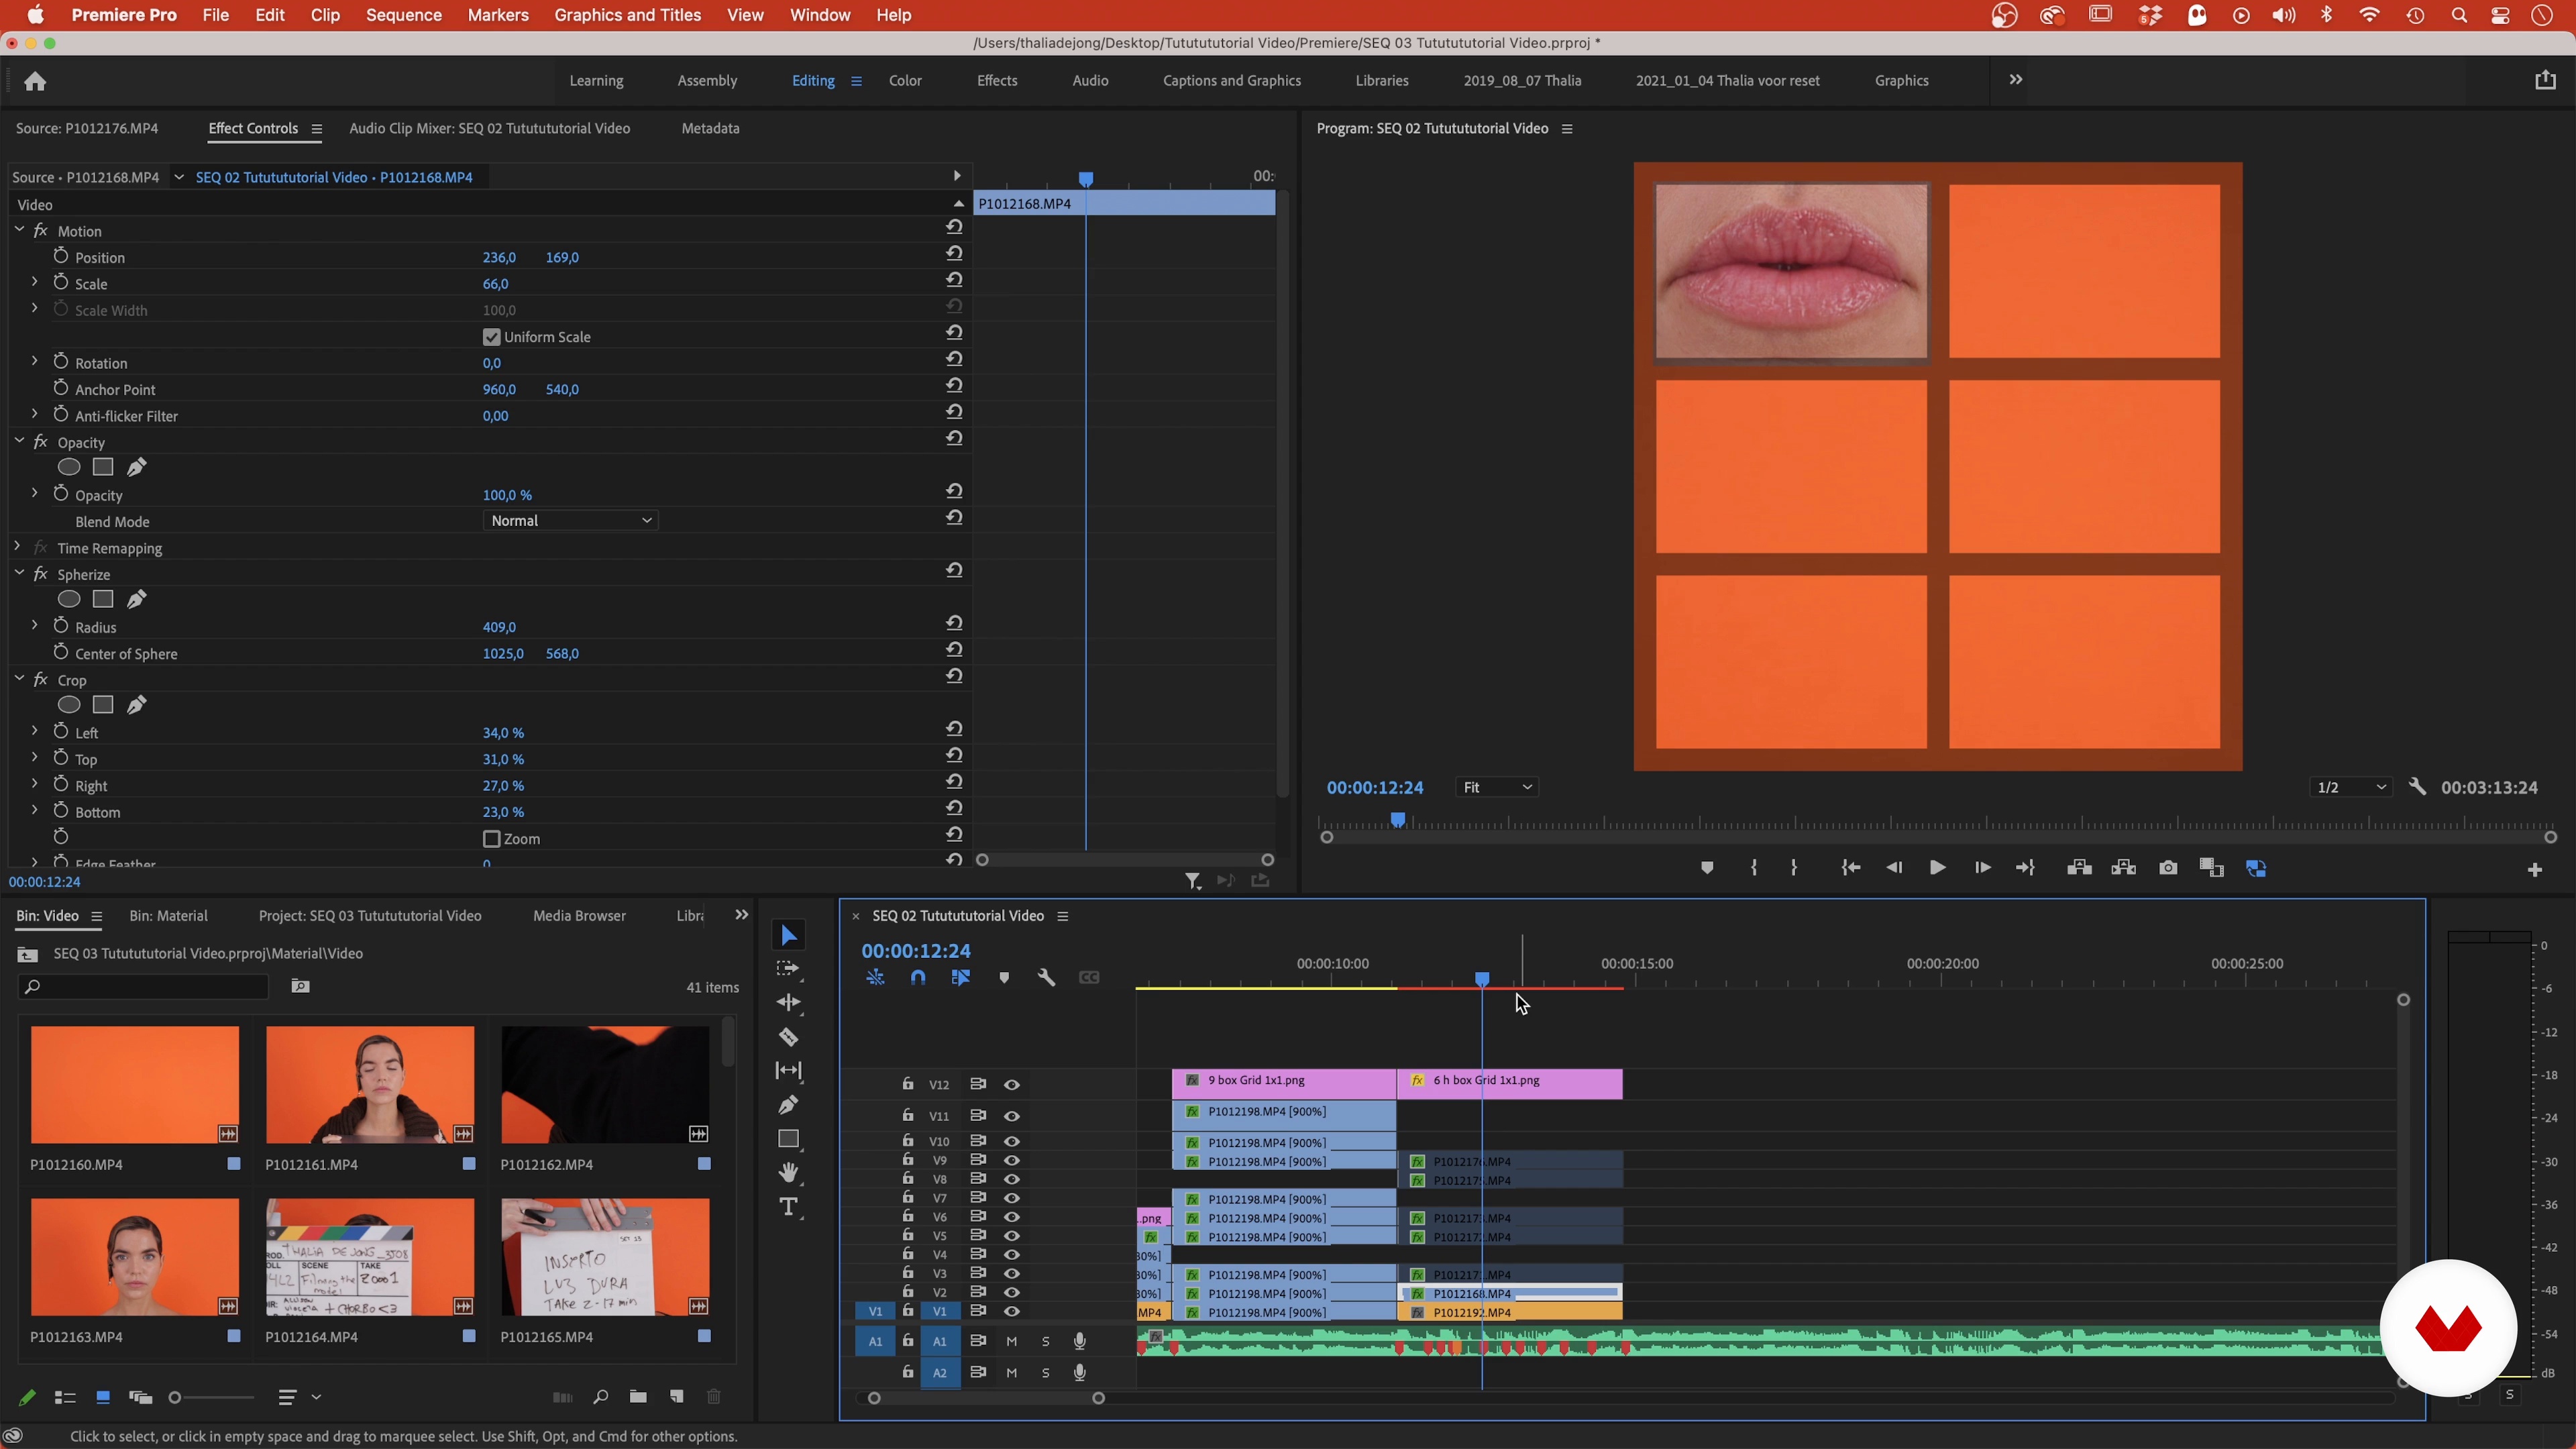Open the Blend Mode dropdown
The height and width of the screenshot is (1449, 2576).
point(570,521)
